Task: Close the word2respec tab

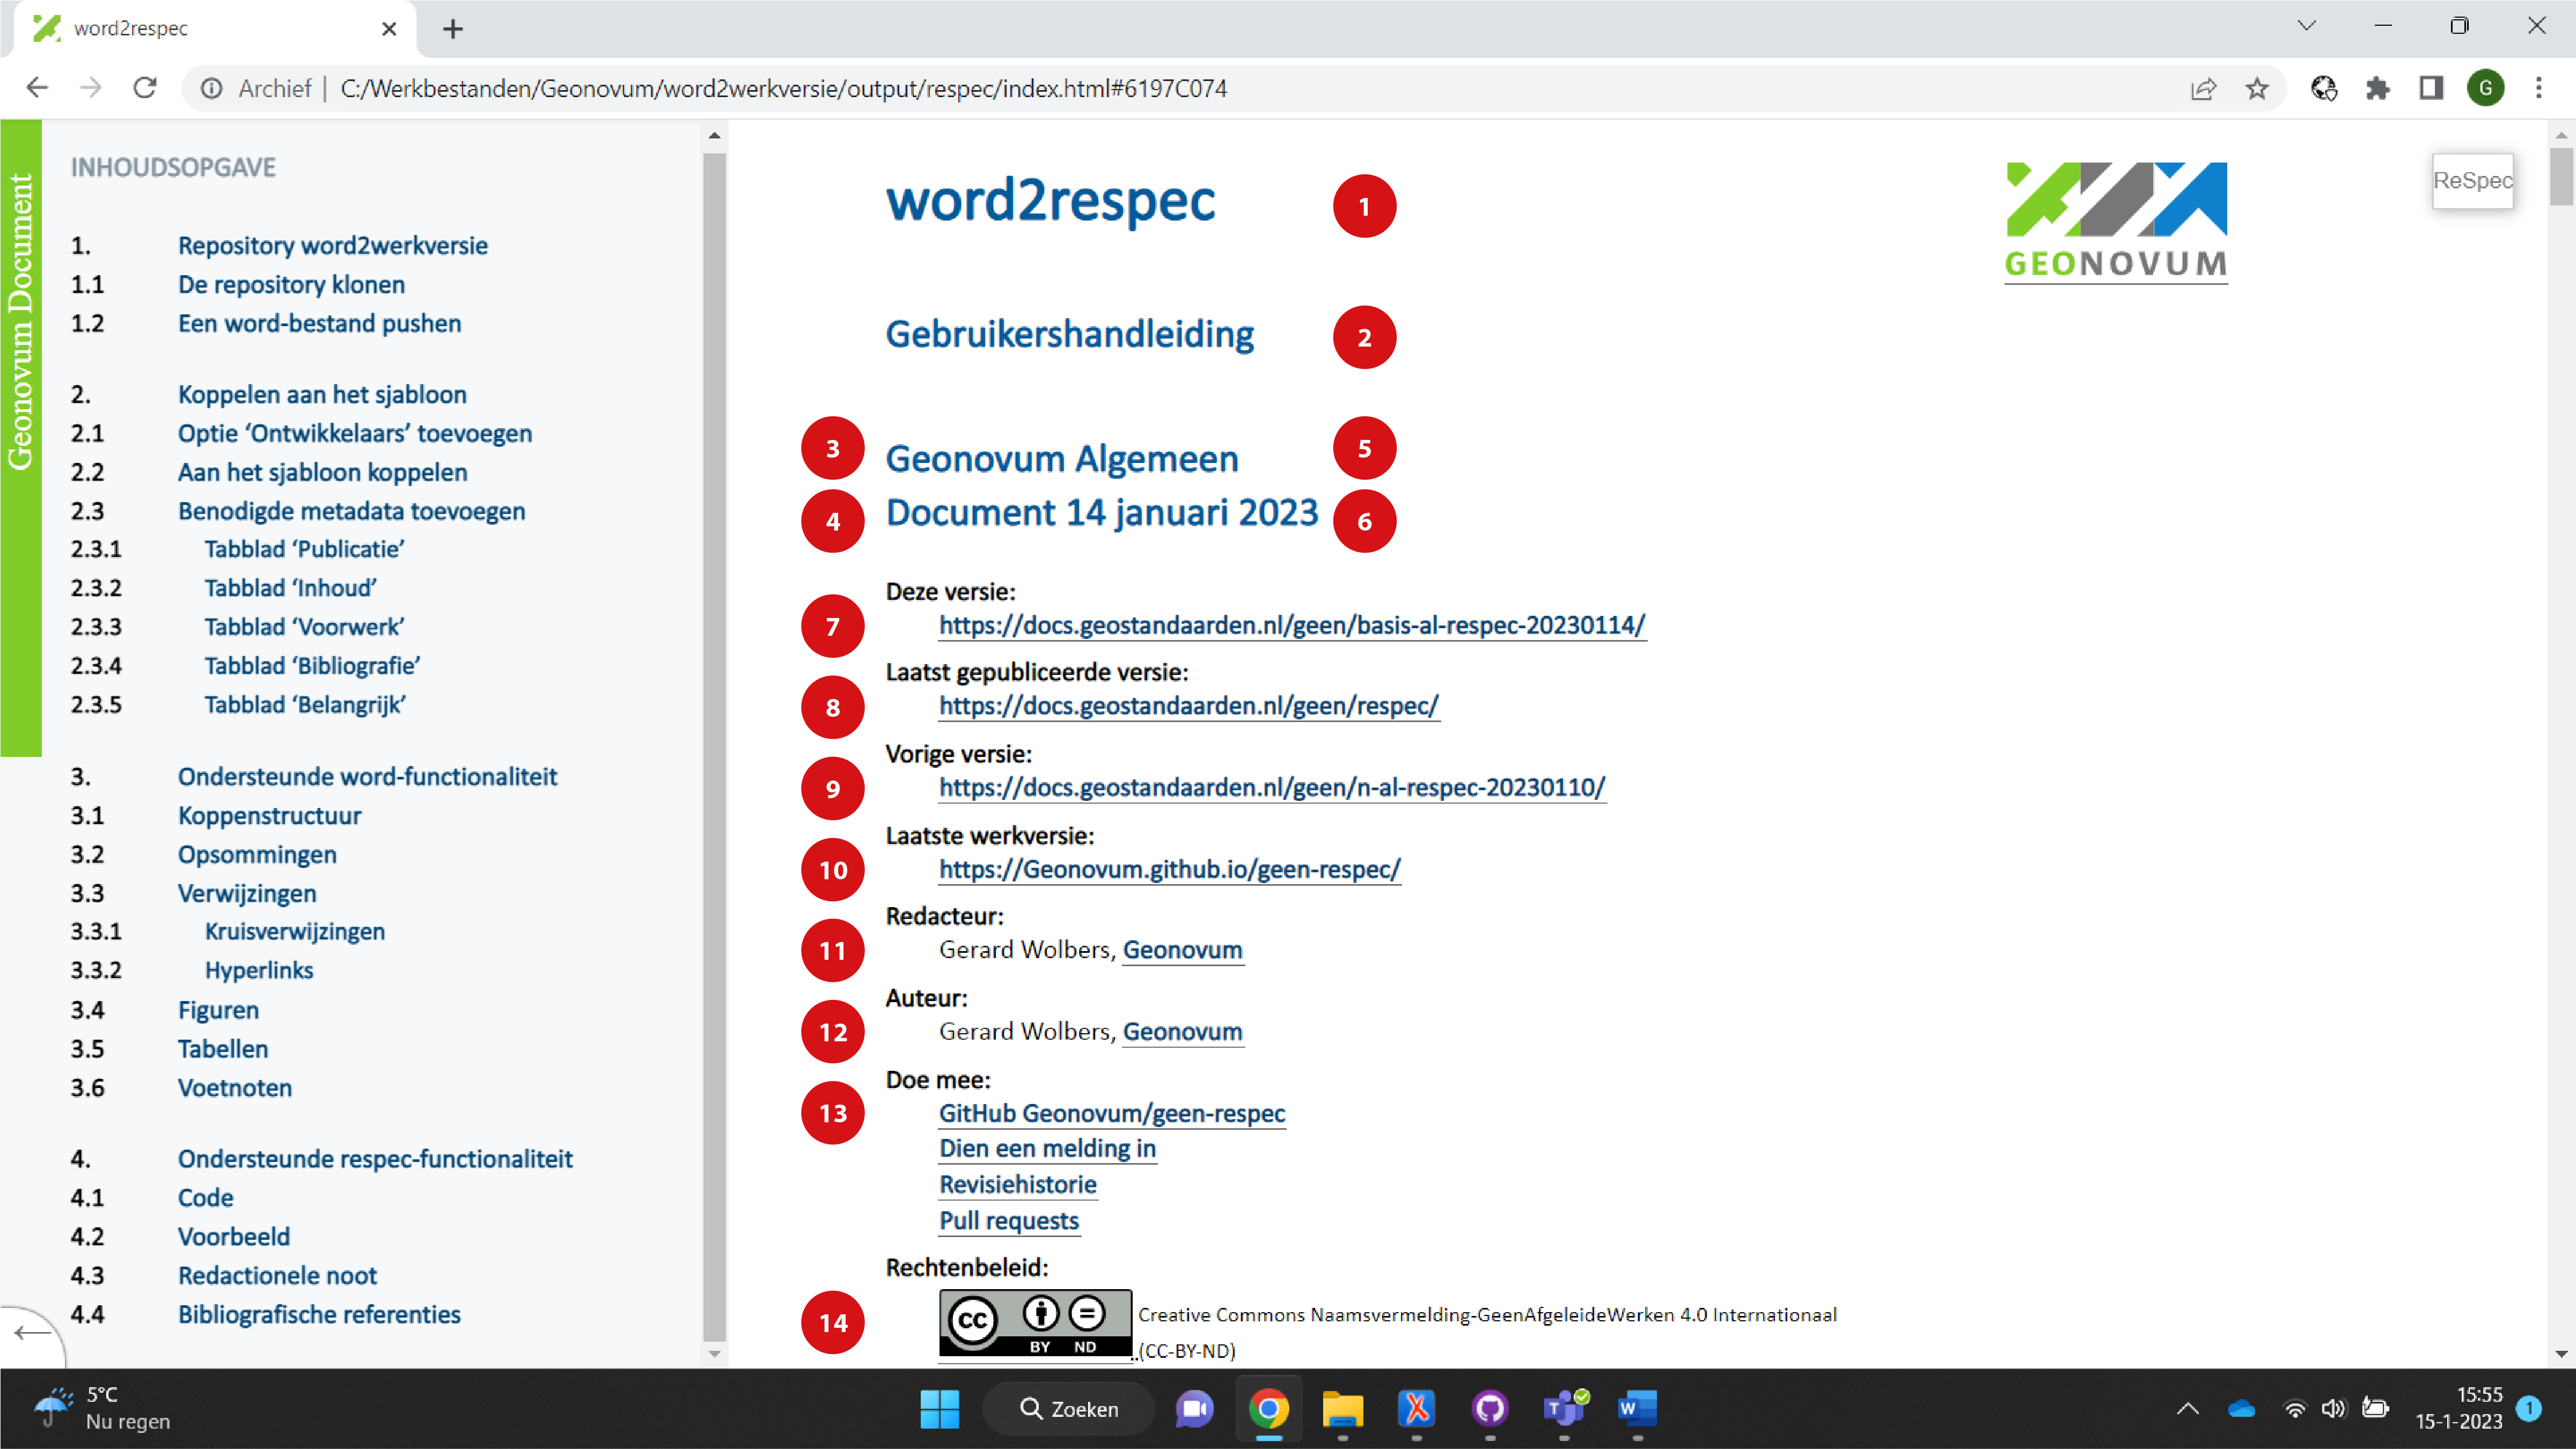Action: pyautogui.click(x=389, y=29)
